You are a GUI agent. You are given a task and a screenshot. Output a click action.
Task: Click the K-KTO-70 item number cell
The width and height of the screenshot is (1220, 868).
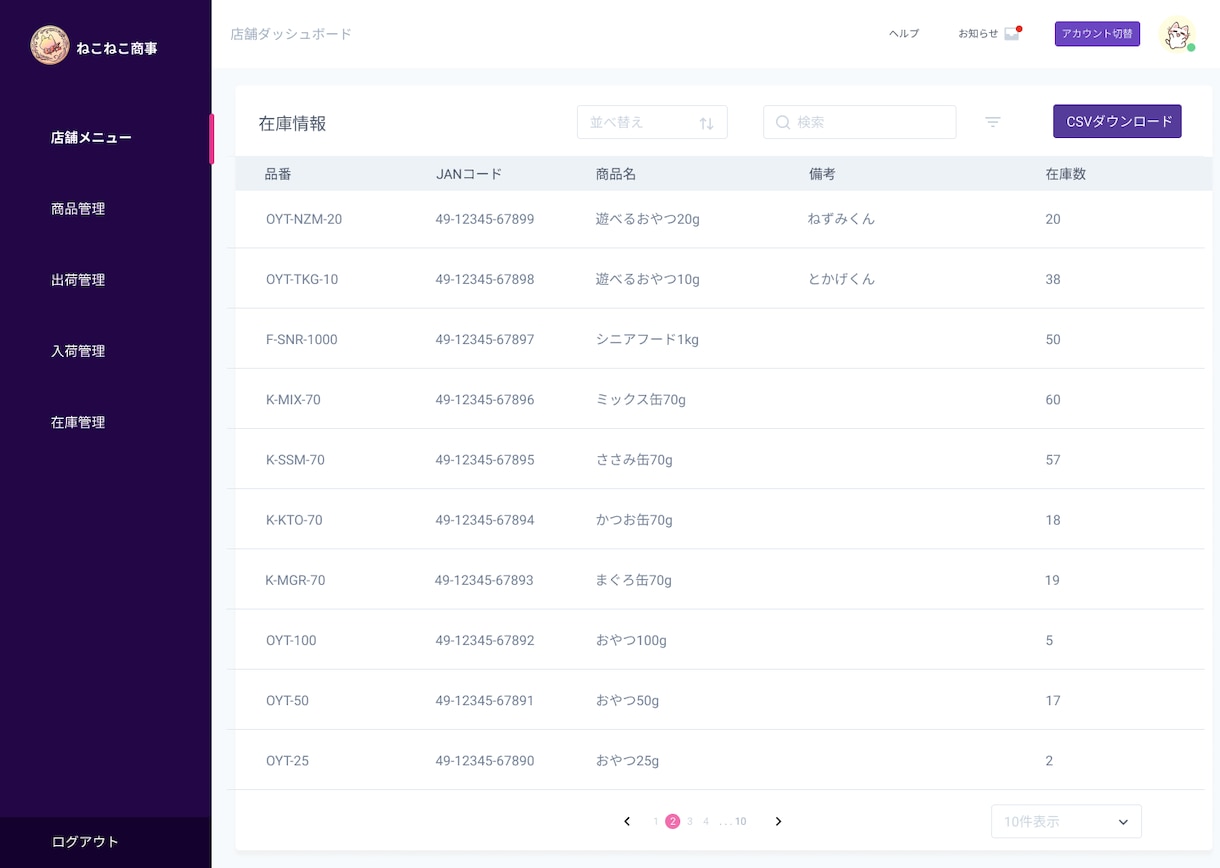coord(294,520)
